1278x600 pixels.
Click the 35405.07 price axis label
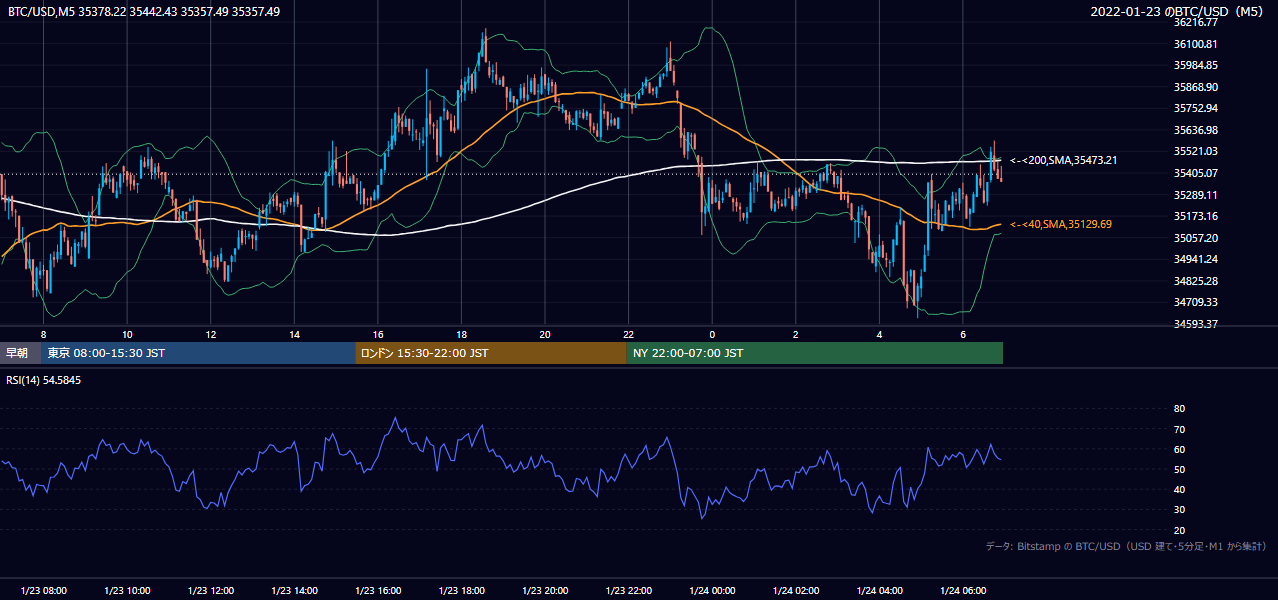pyautogui.click(x=1196, y=173)
